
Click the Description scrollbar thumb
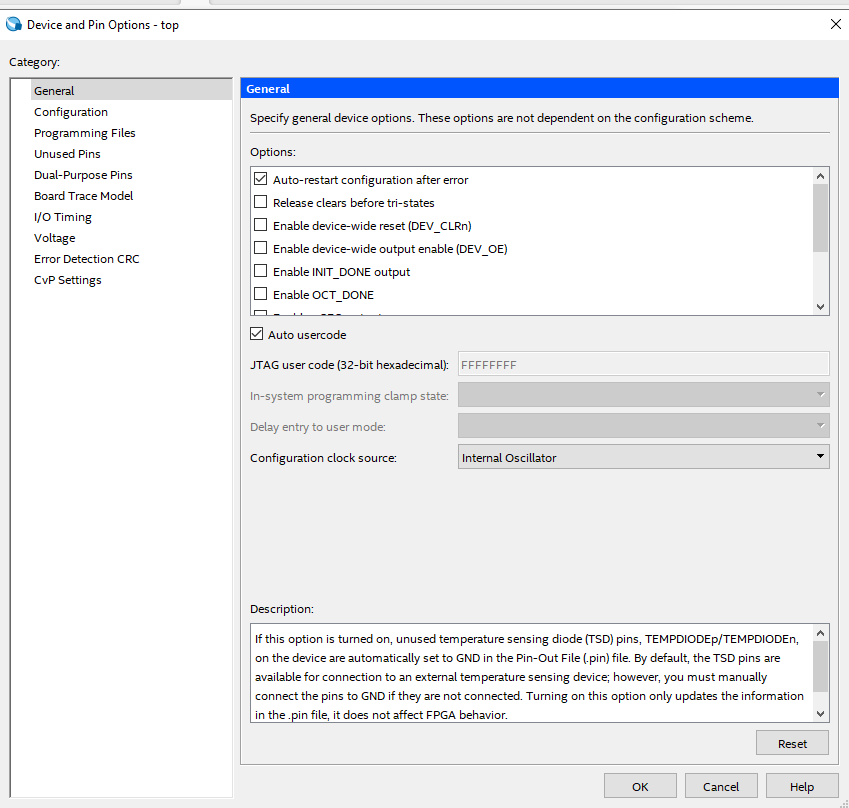coord(820,667)
